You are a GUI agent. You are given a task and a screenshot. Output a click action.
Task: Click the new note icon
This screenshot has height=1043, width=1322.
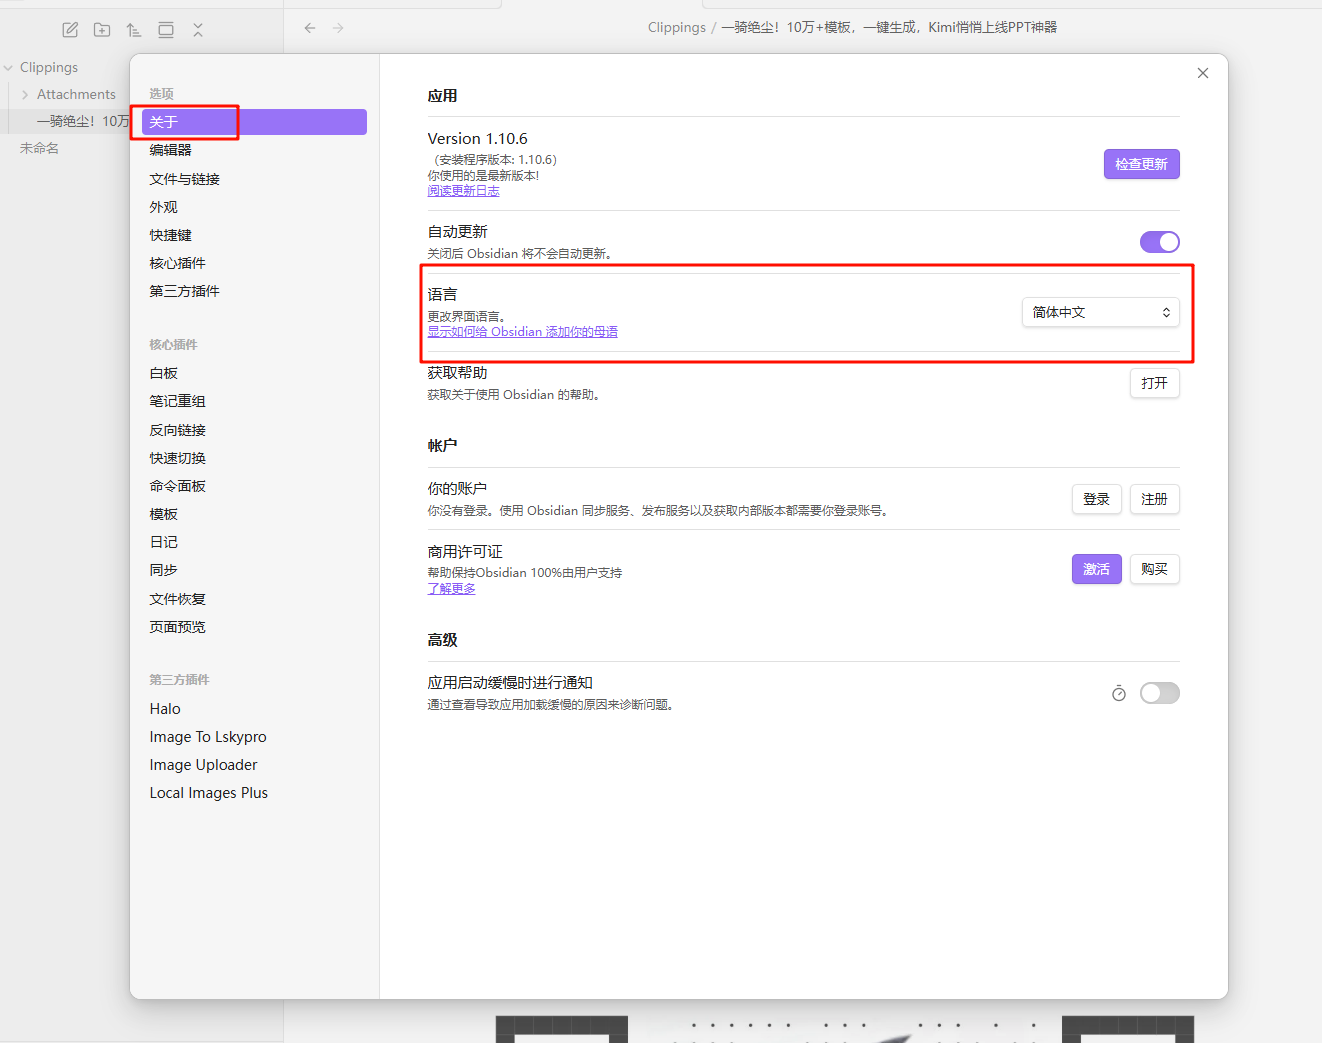coord(70,30)
